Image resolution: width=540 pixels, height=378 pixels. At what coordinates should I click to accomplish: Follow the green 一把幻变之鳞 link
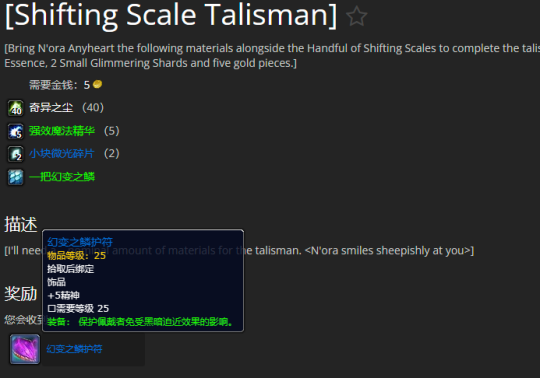click(62, 177)
